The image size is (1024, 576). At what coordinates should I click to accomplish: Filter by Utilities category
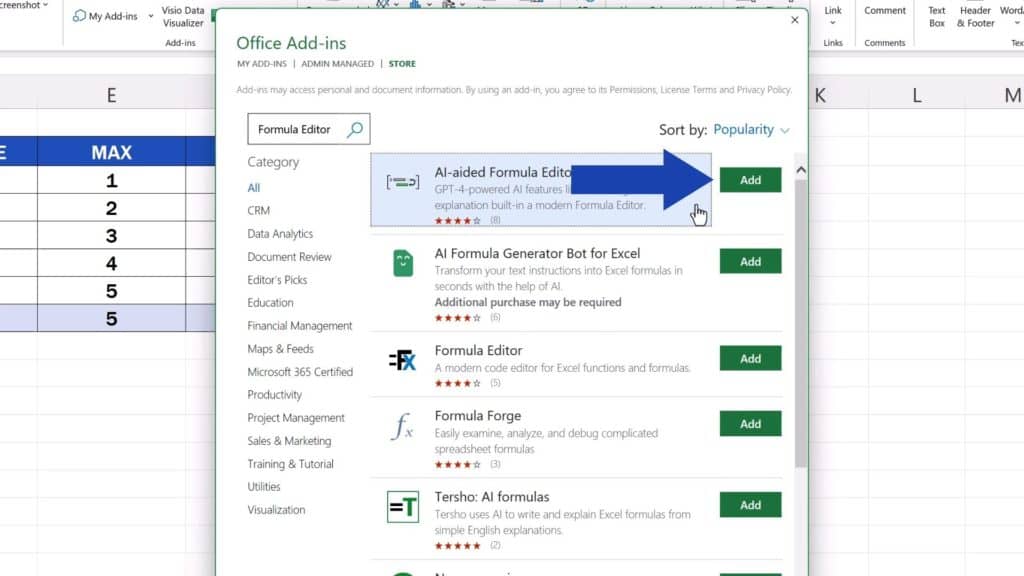[x=264, y=487]
